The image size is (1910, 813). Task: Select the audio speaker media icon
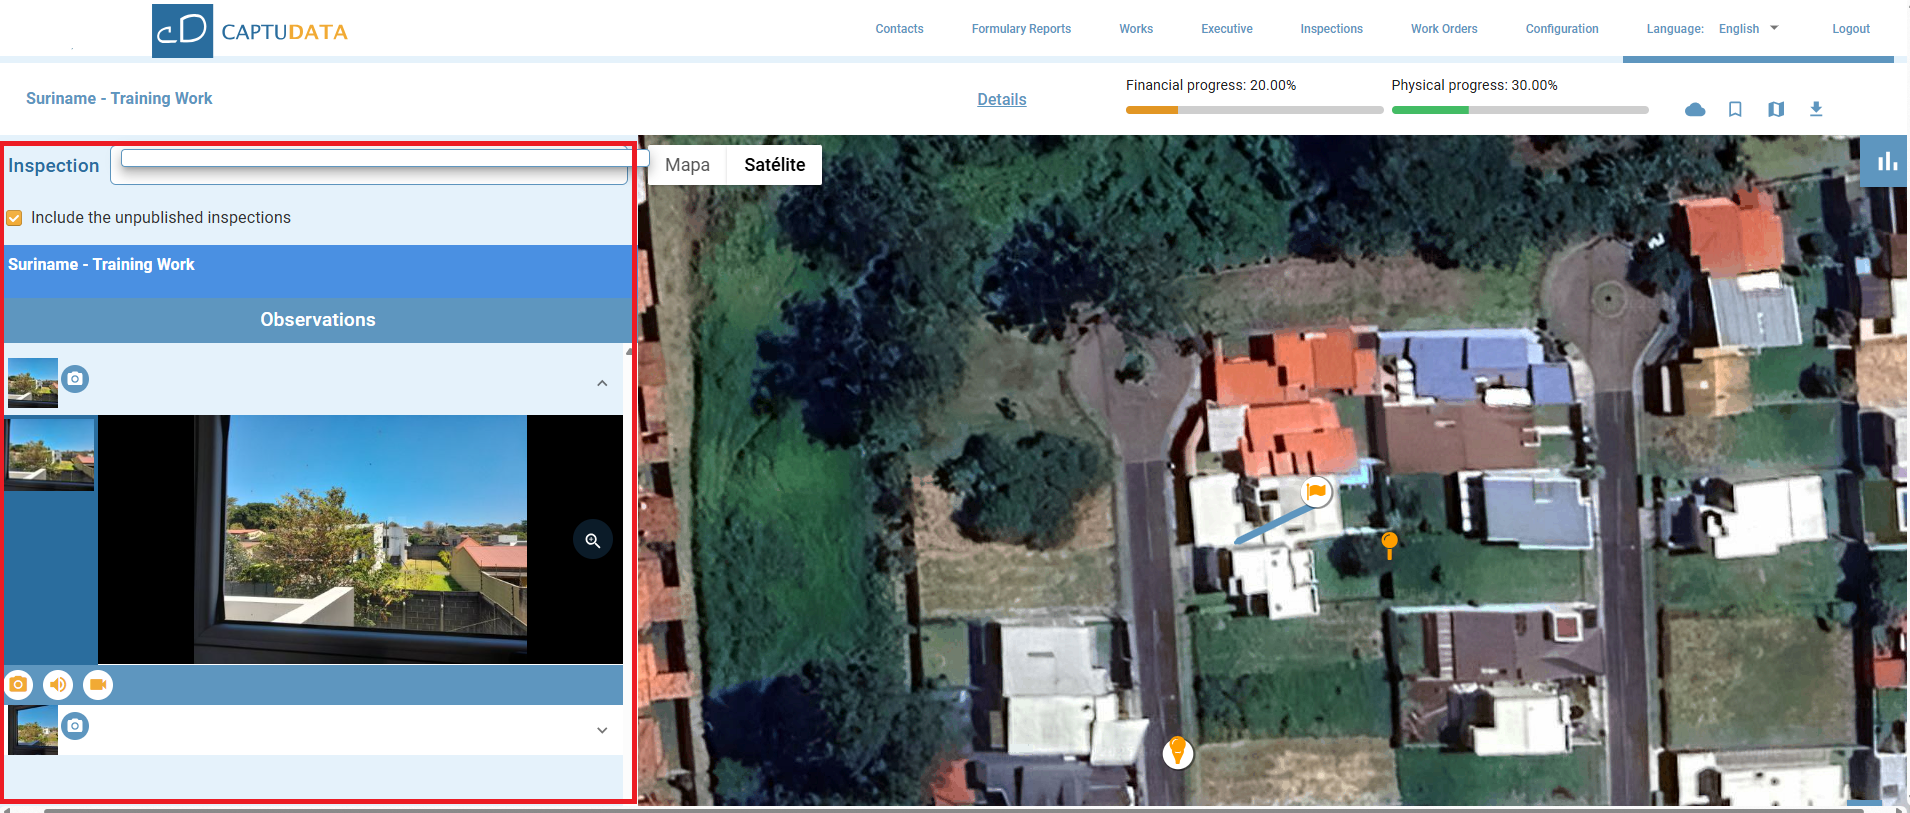pyautogui.click(x=58, y=685)
